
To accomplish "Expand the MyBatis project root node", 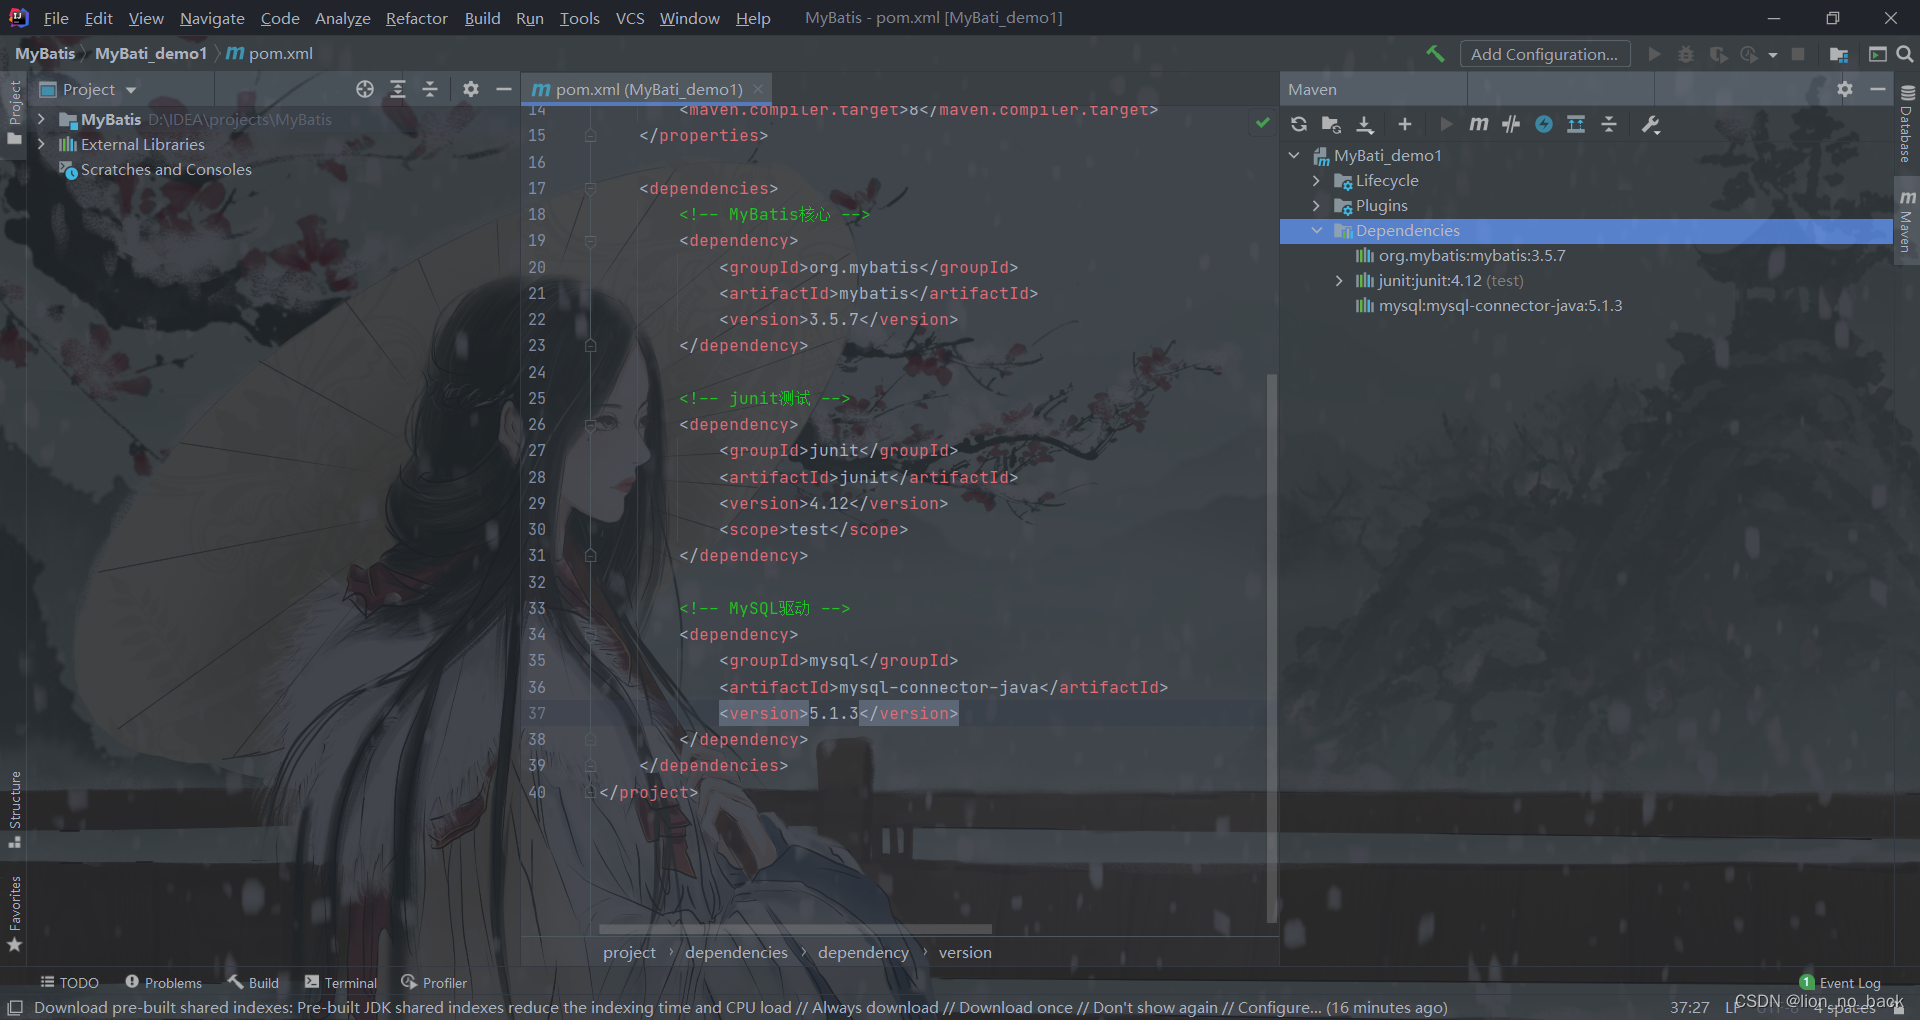I will coord(41,119).
